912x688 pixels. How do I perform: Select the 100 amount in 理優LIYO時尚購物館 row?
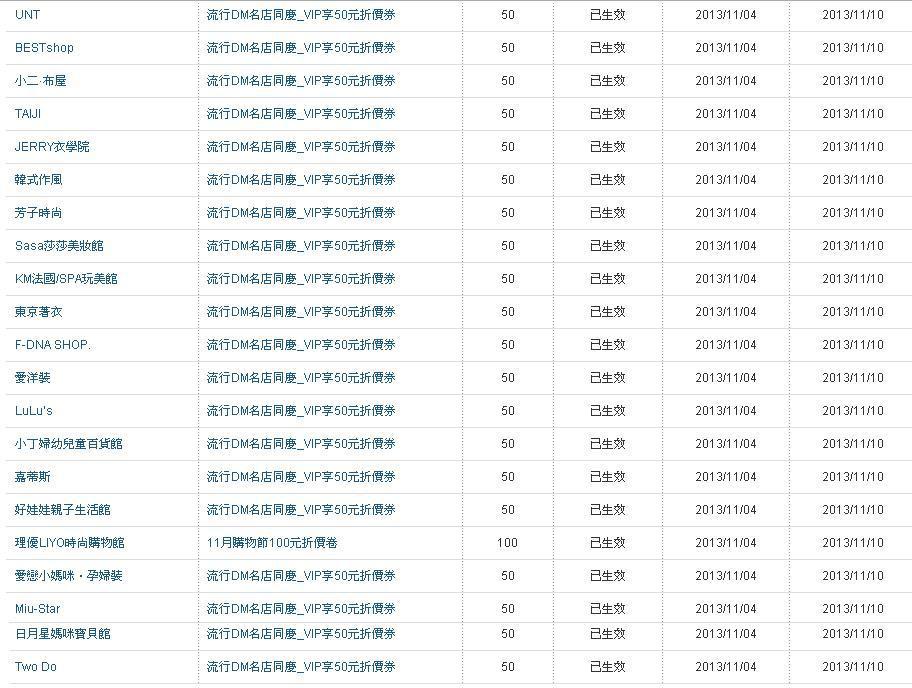tap(507, 543)
